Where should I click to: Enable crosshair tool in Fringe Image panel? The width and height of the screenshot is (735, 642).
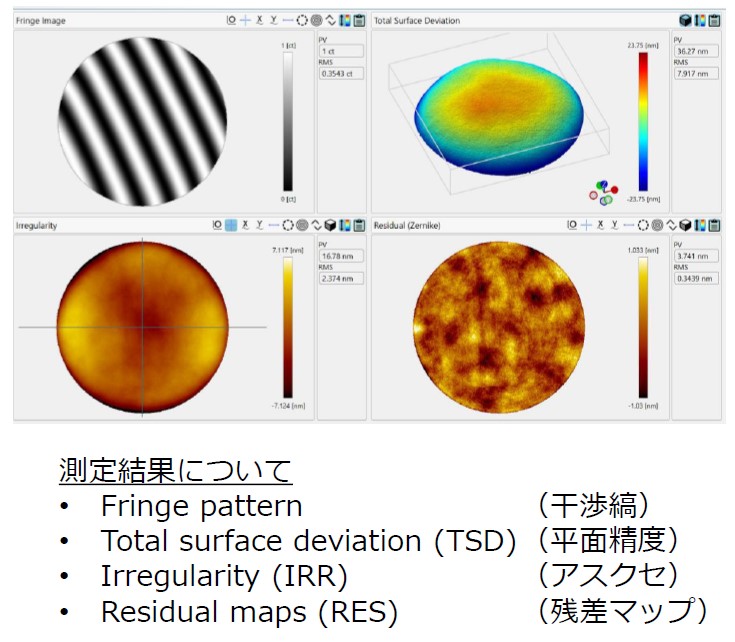click(245, 20)
